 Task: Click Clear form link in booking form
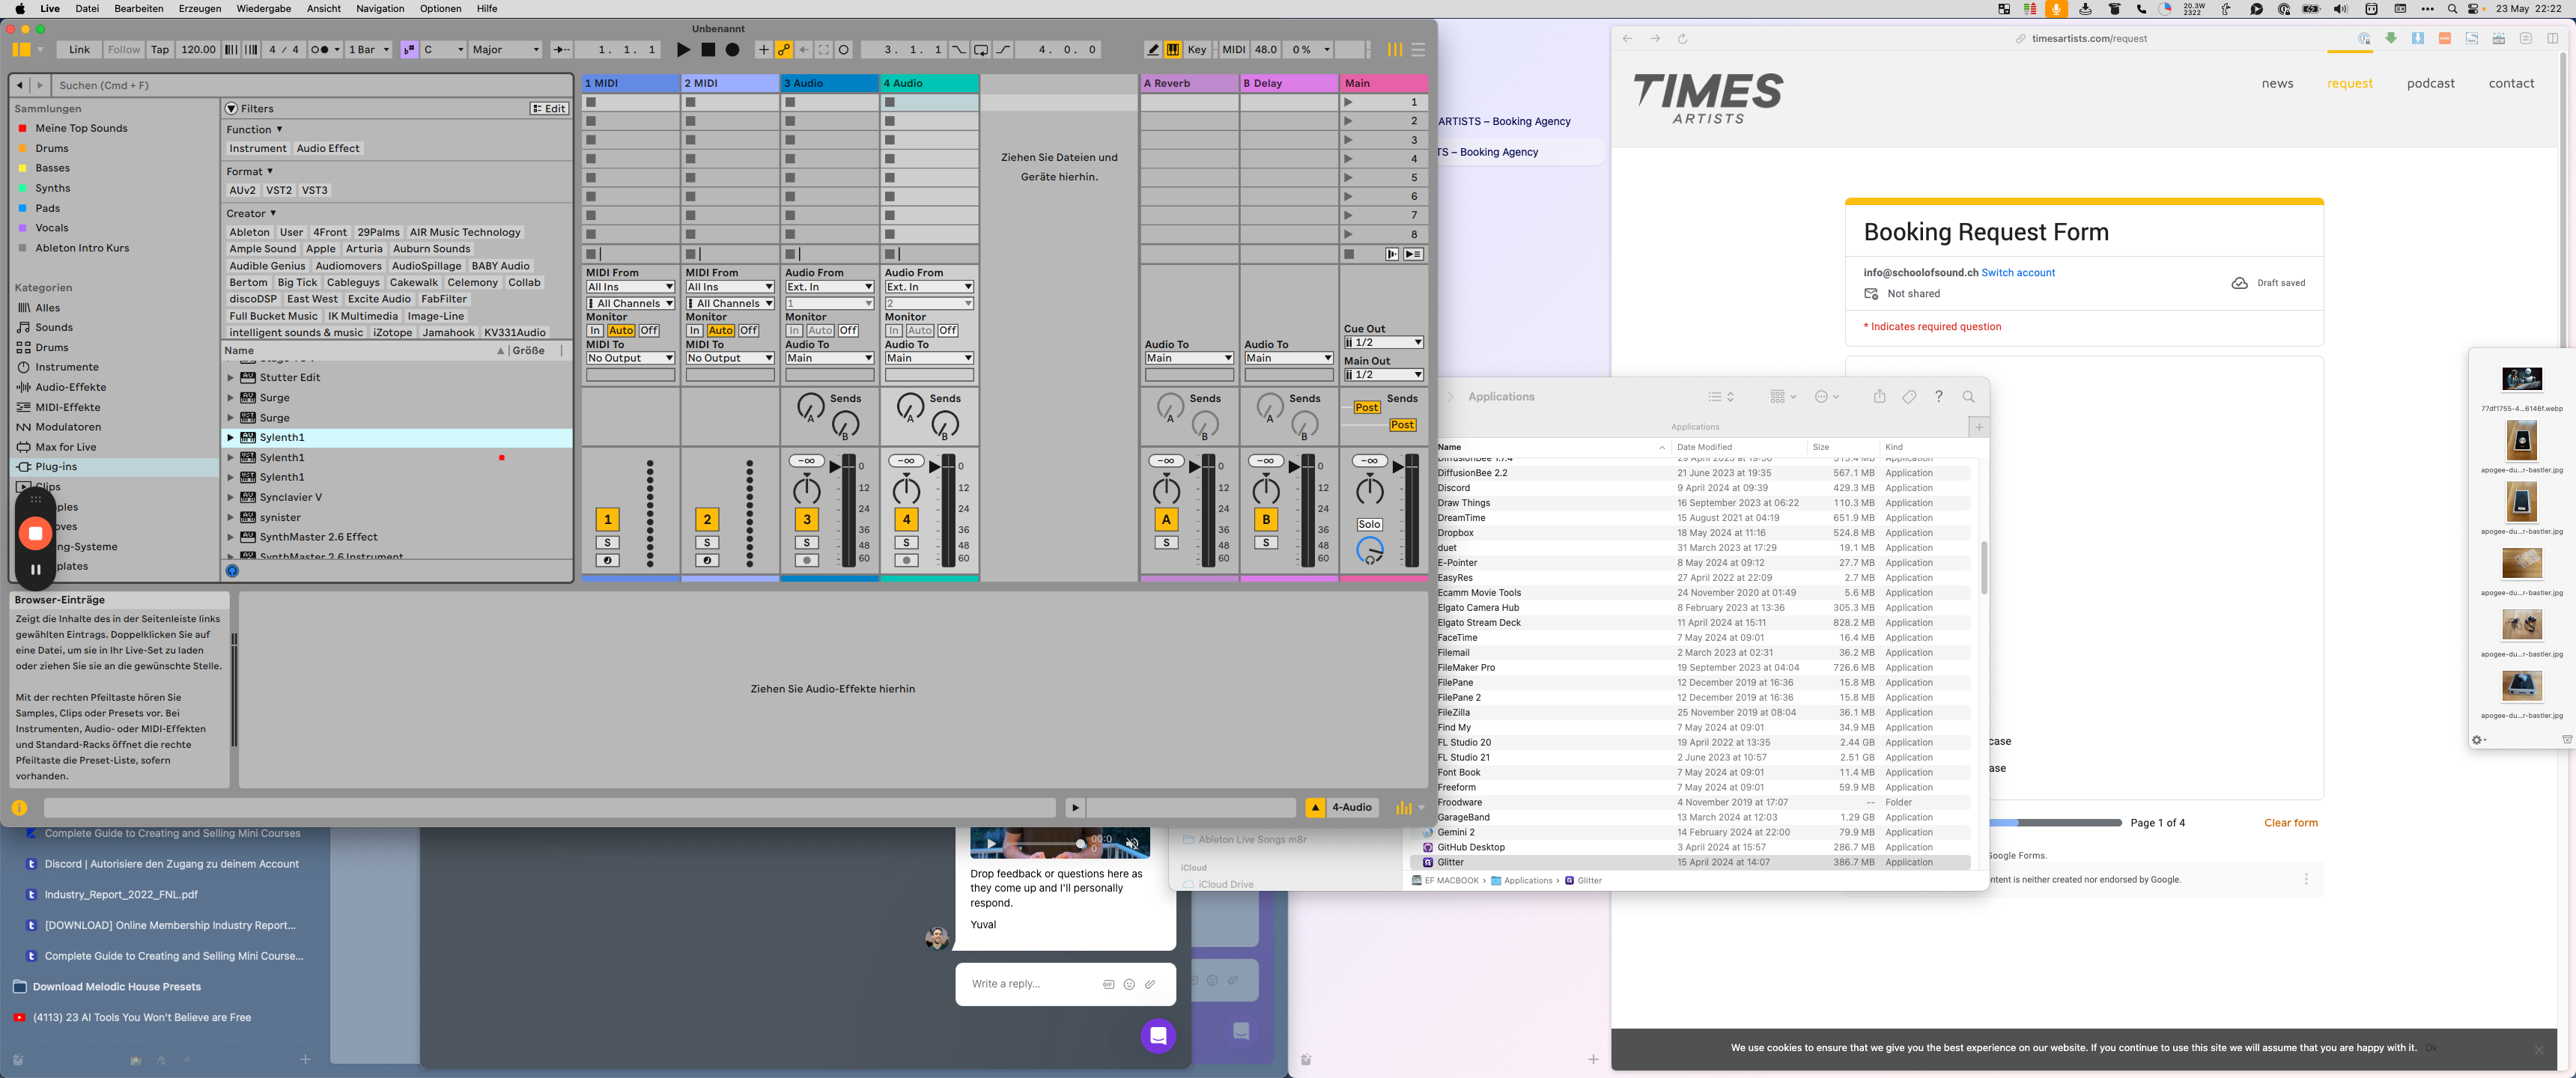coord(2290,823)
